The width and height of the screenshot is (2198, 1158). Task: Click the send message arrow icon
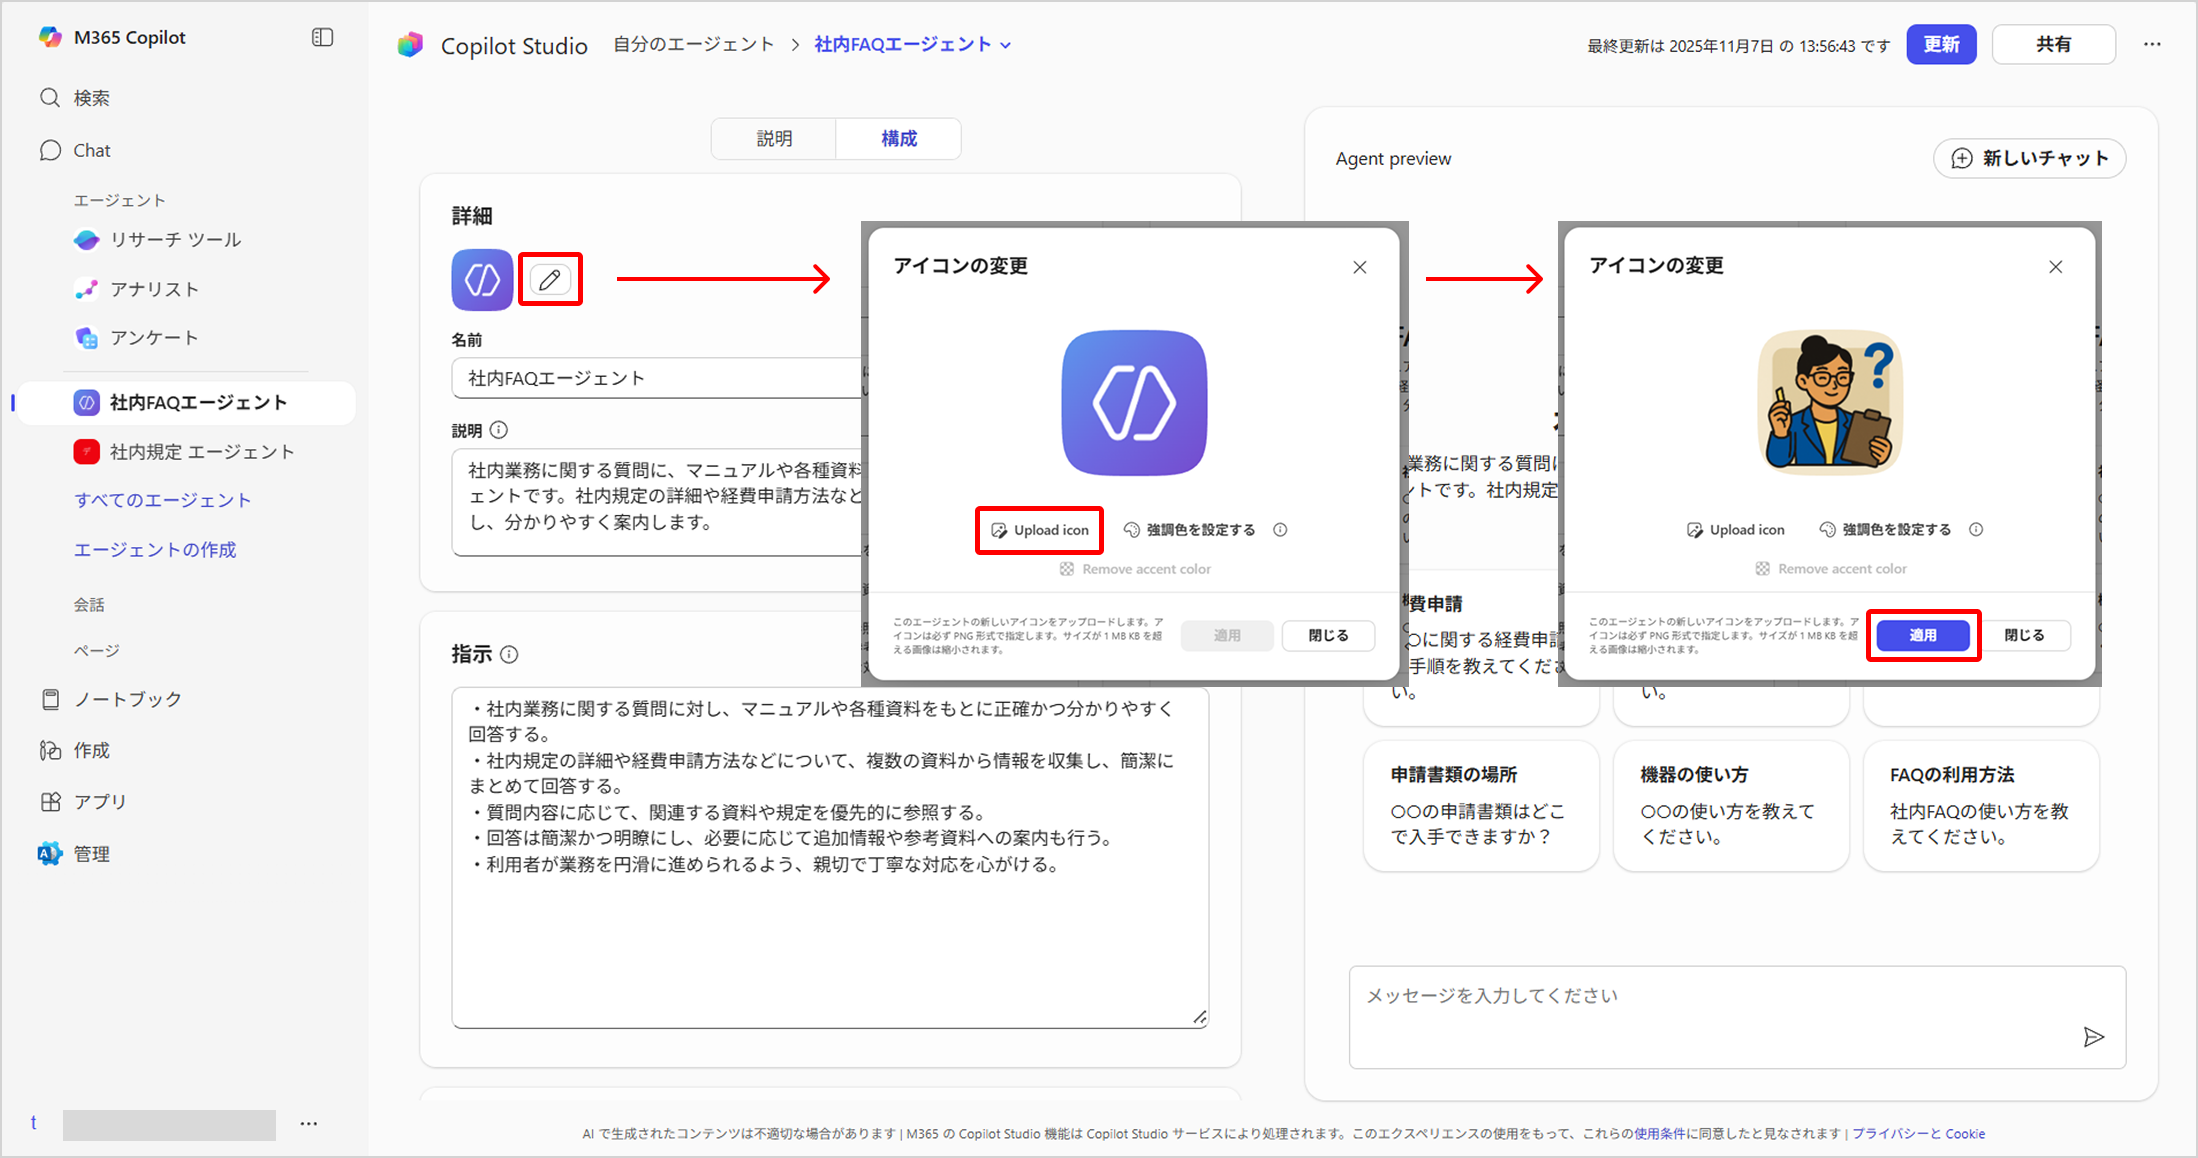click(x=2093, y=1037)
